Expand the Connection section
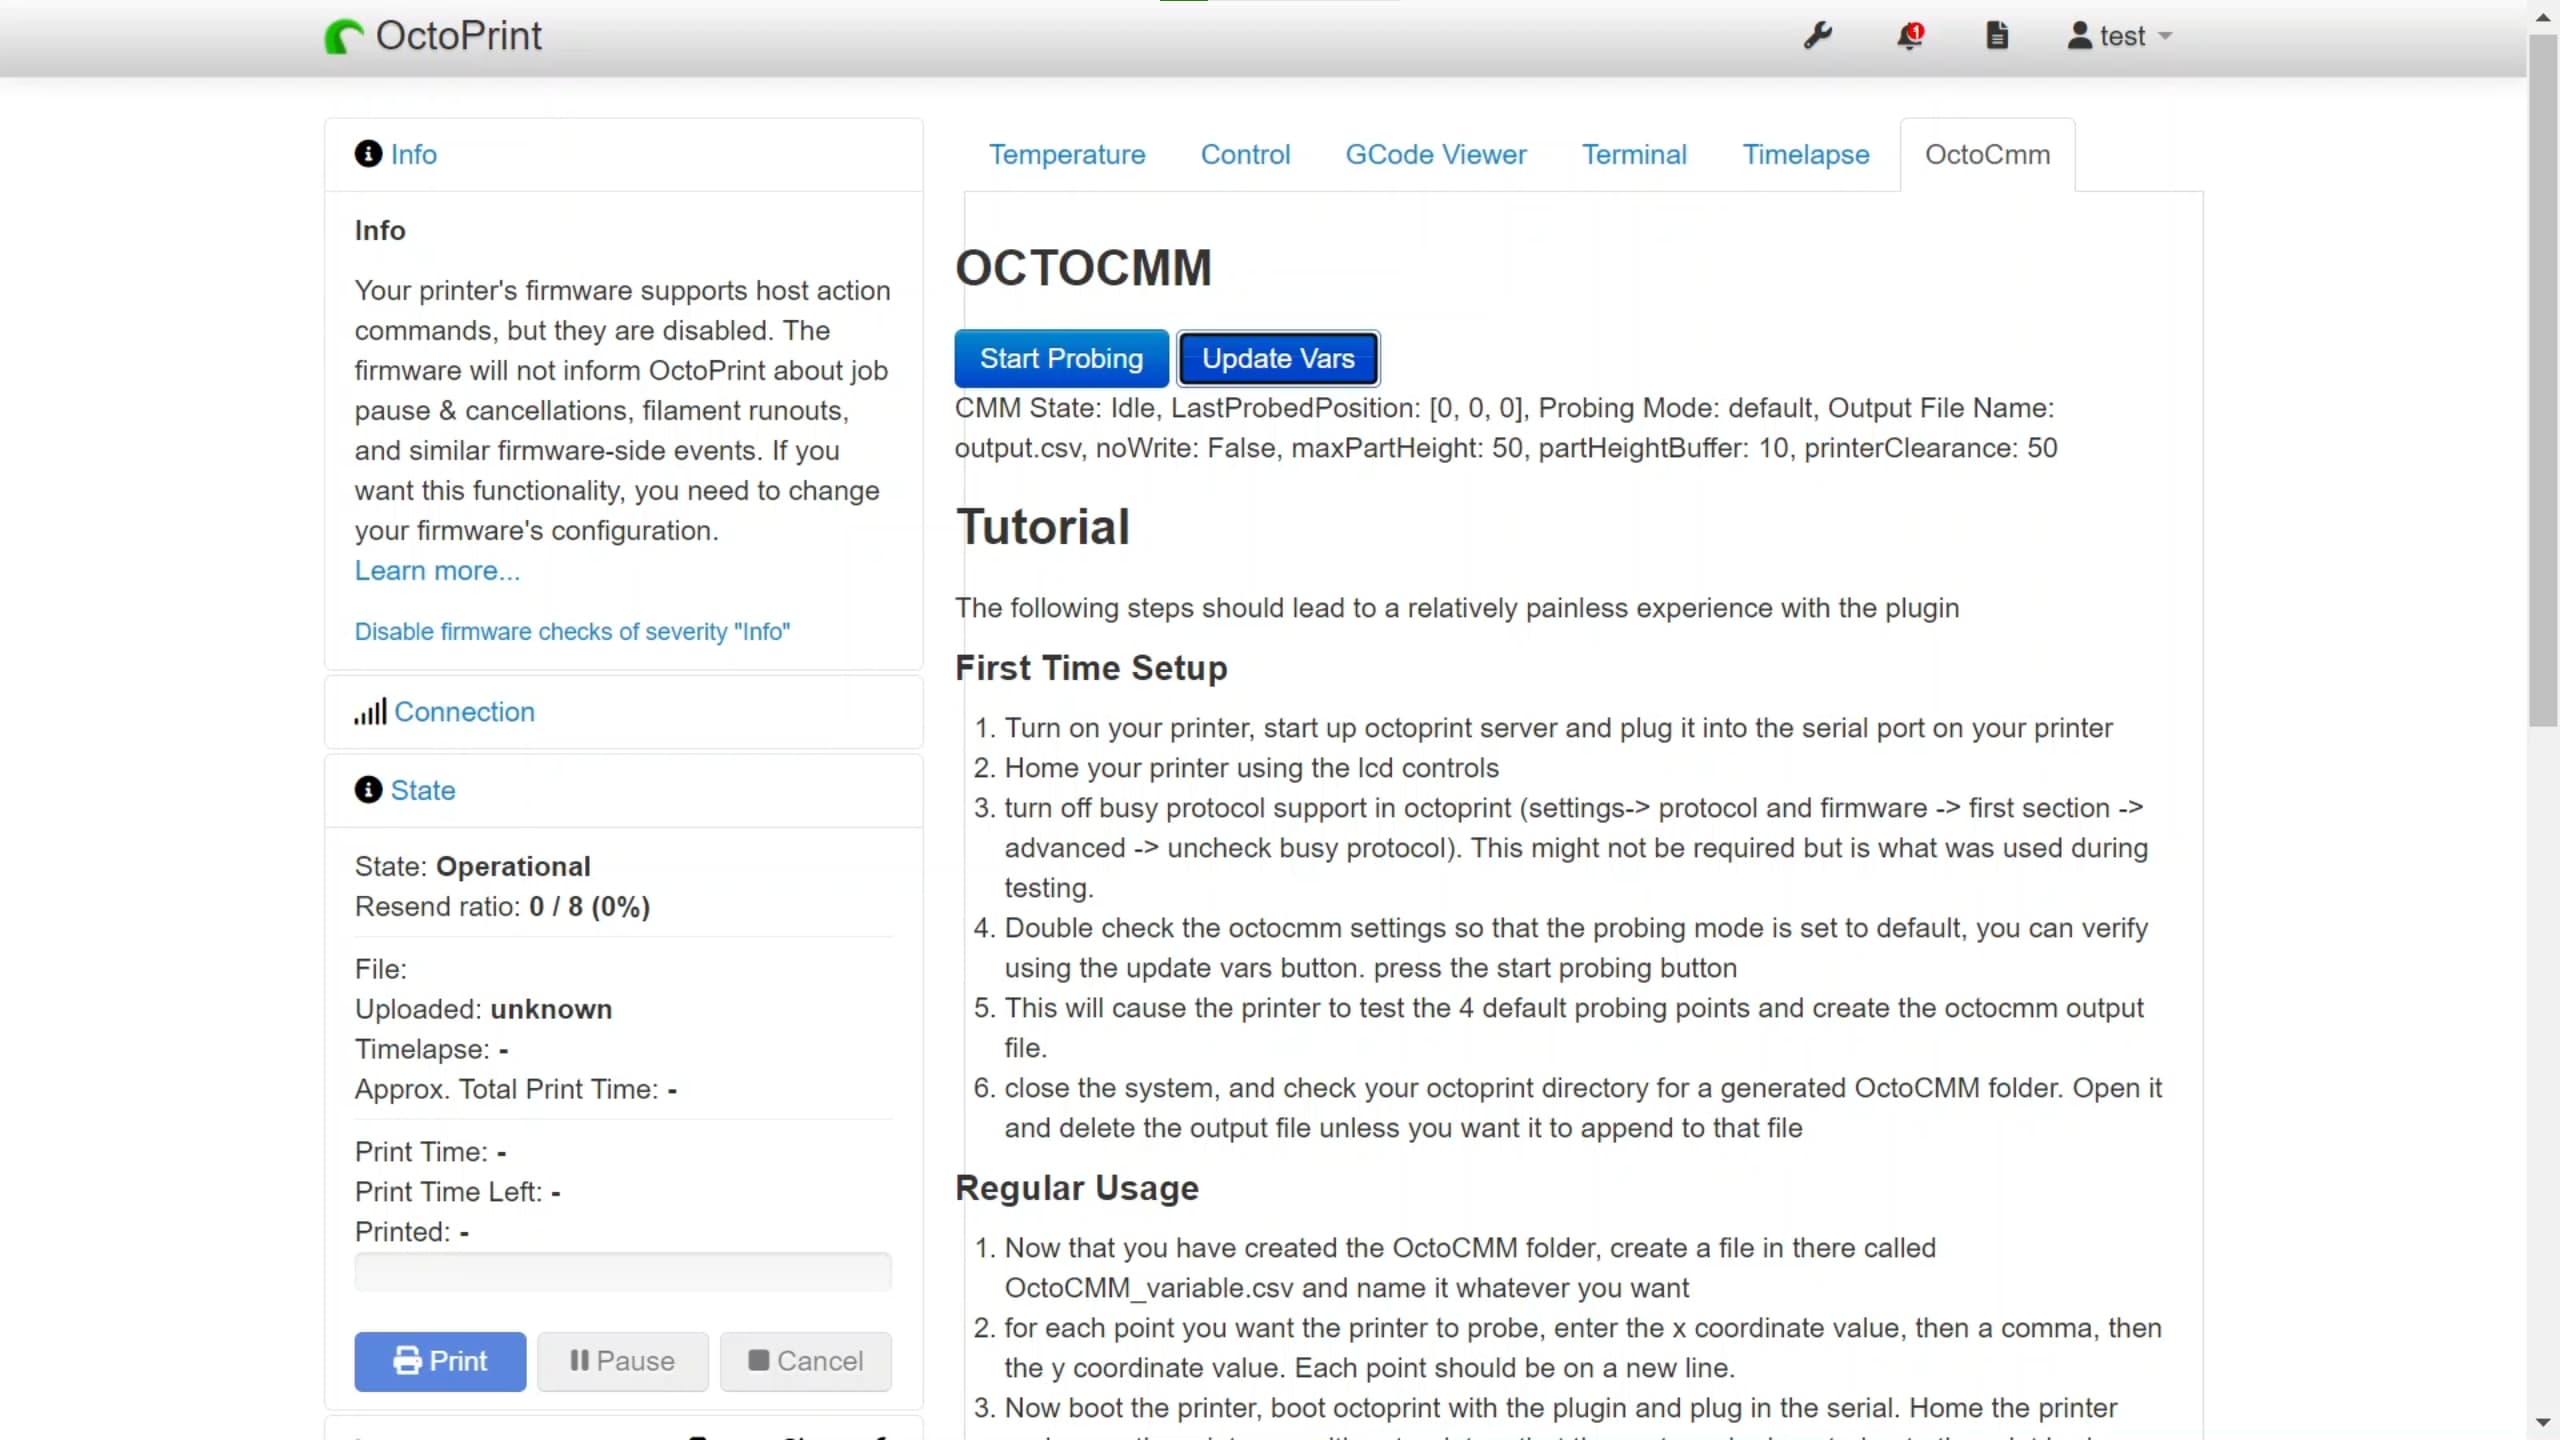2560x1440 pixels. 464,710
